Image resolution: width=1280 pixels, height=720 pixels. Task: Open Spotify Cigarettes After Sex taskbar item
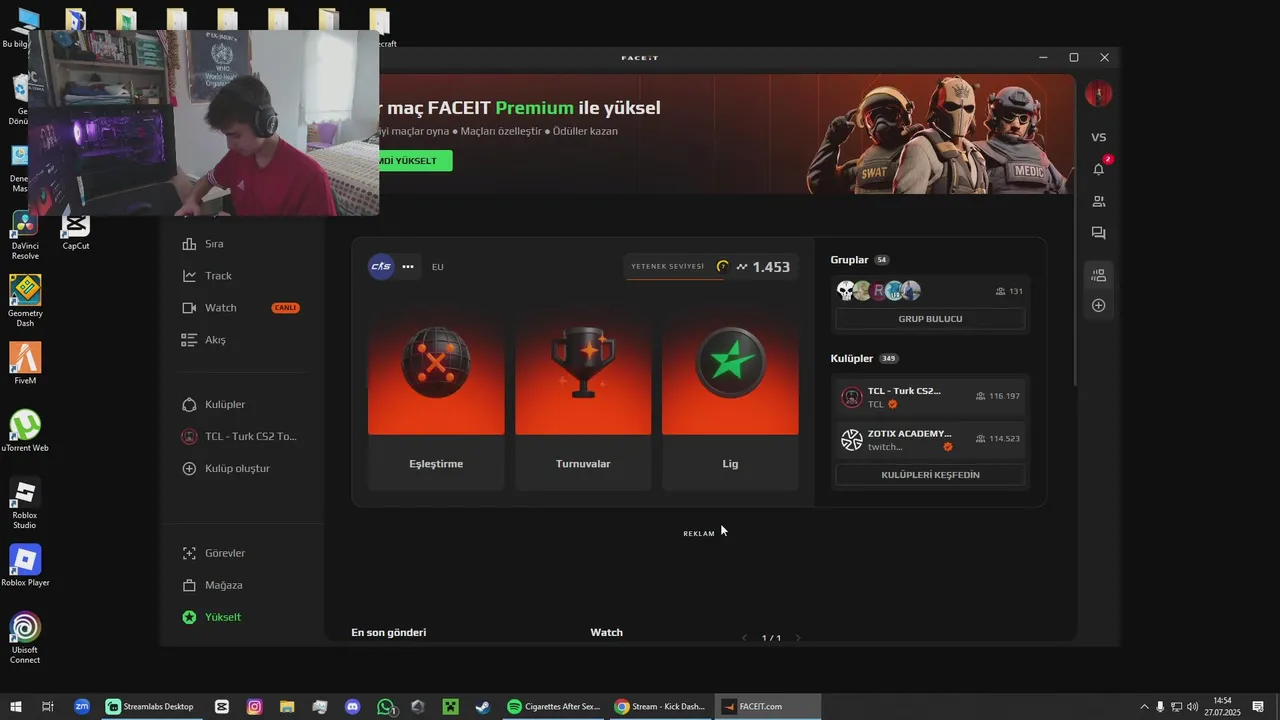[553, 707]
